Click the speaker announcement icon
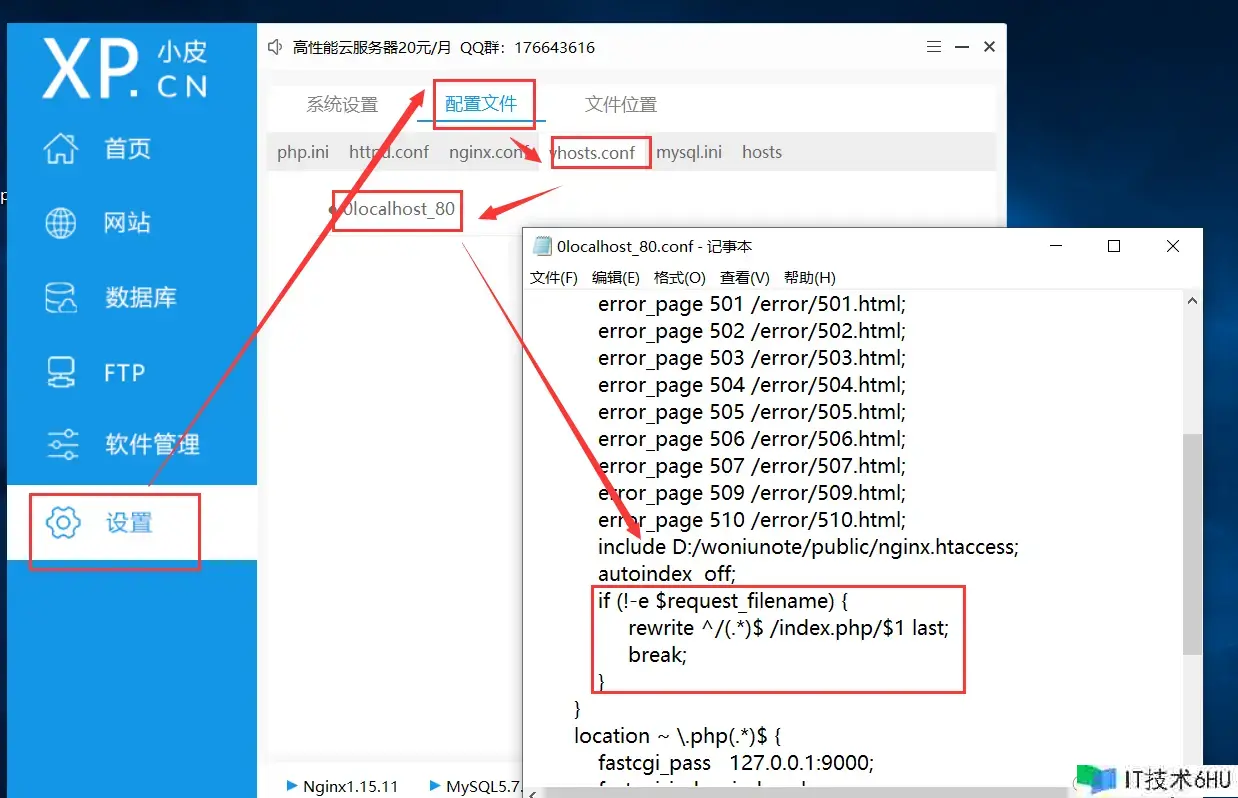This screenshot has width=1238, height=798. coord(276,47)
